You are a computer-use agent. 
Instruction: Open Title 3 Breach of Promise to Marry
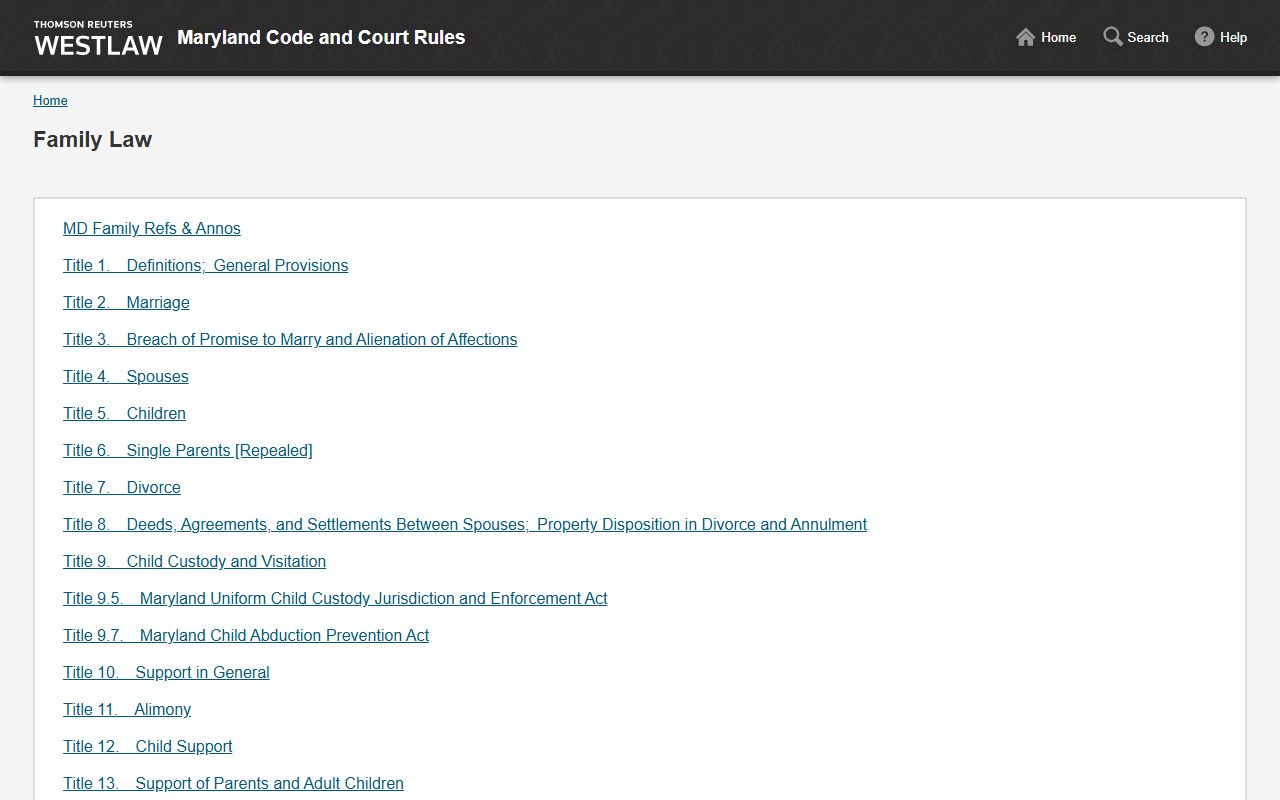(290, 340)
